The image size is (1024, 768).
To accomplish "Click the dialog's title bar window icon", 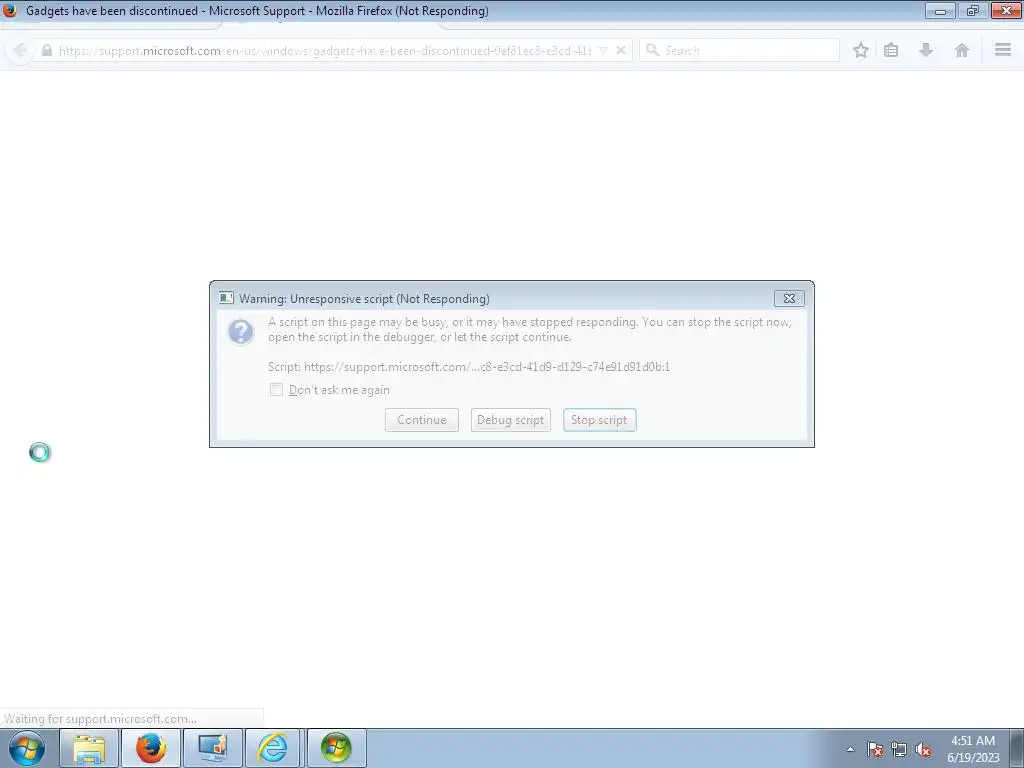I will (x=226, y=298).
